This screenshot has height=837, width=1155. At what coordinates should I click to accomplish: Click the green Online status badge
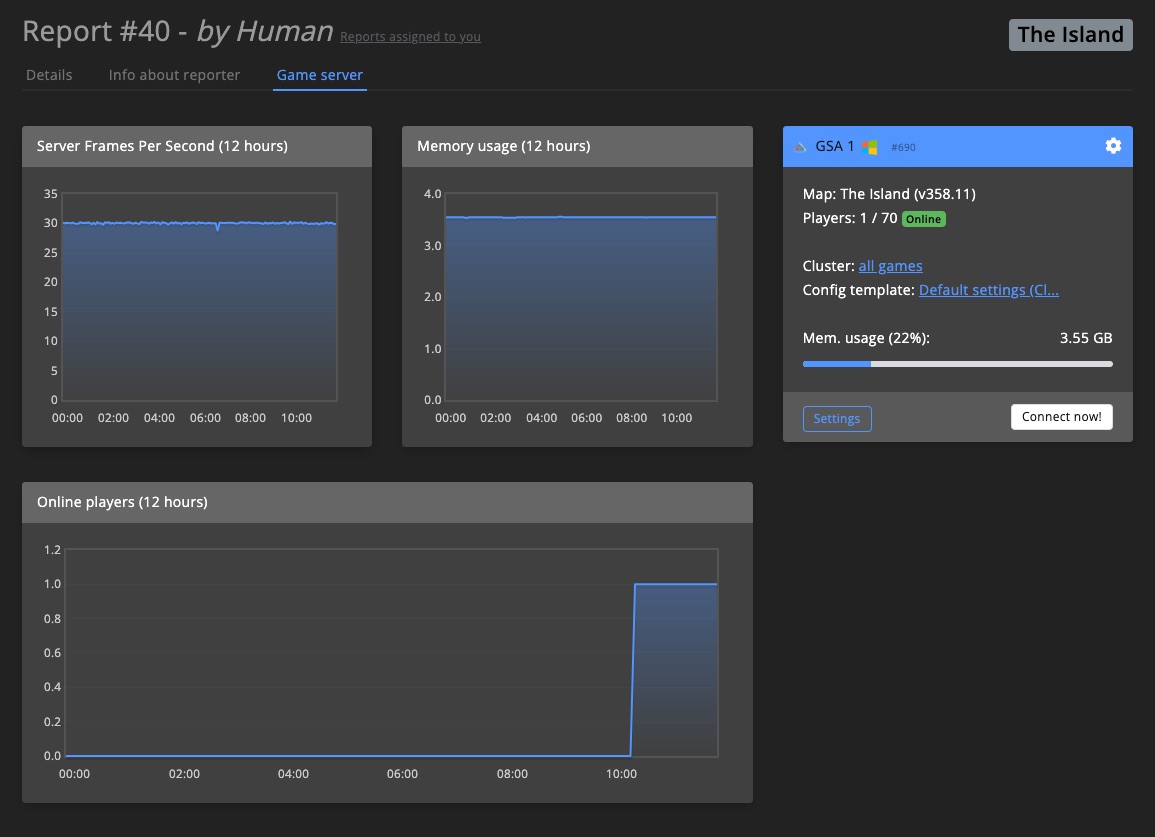(x=923, y=218)
